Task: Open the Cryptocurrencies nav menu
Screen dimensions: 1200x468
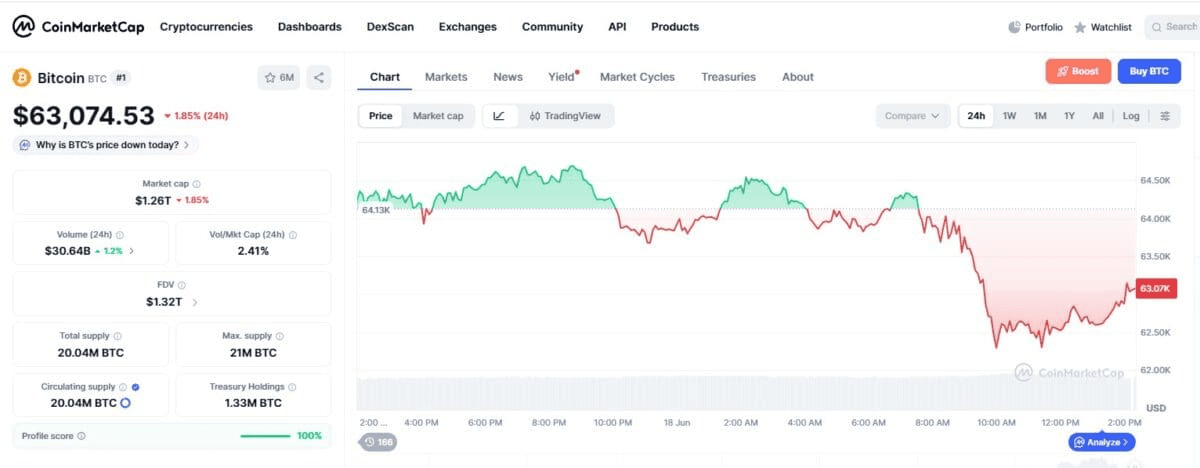Action: click(206, 27)
